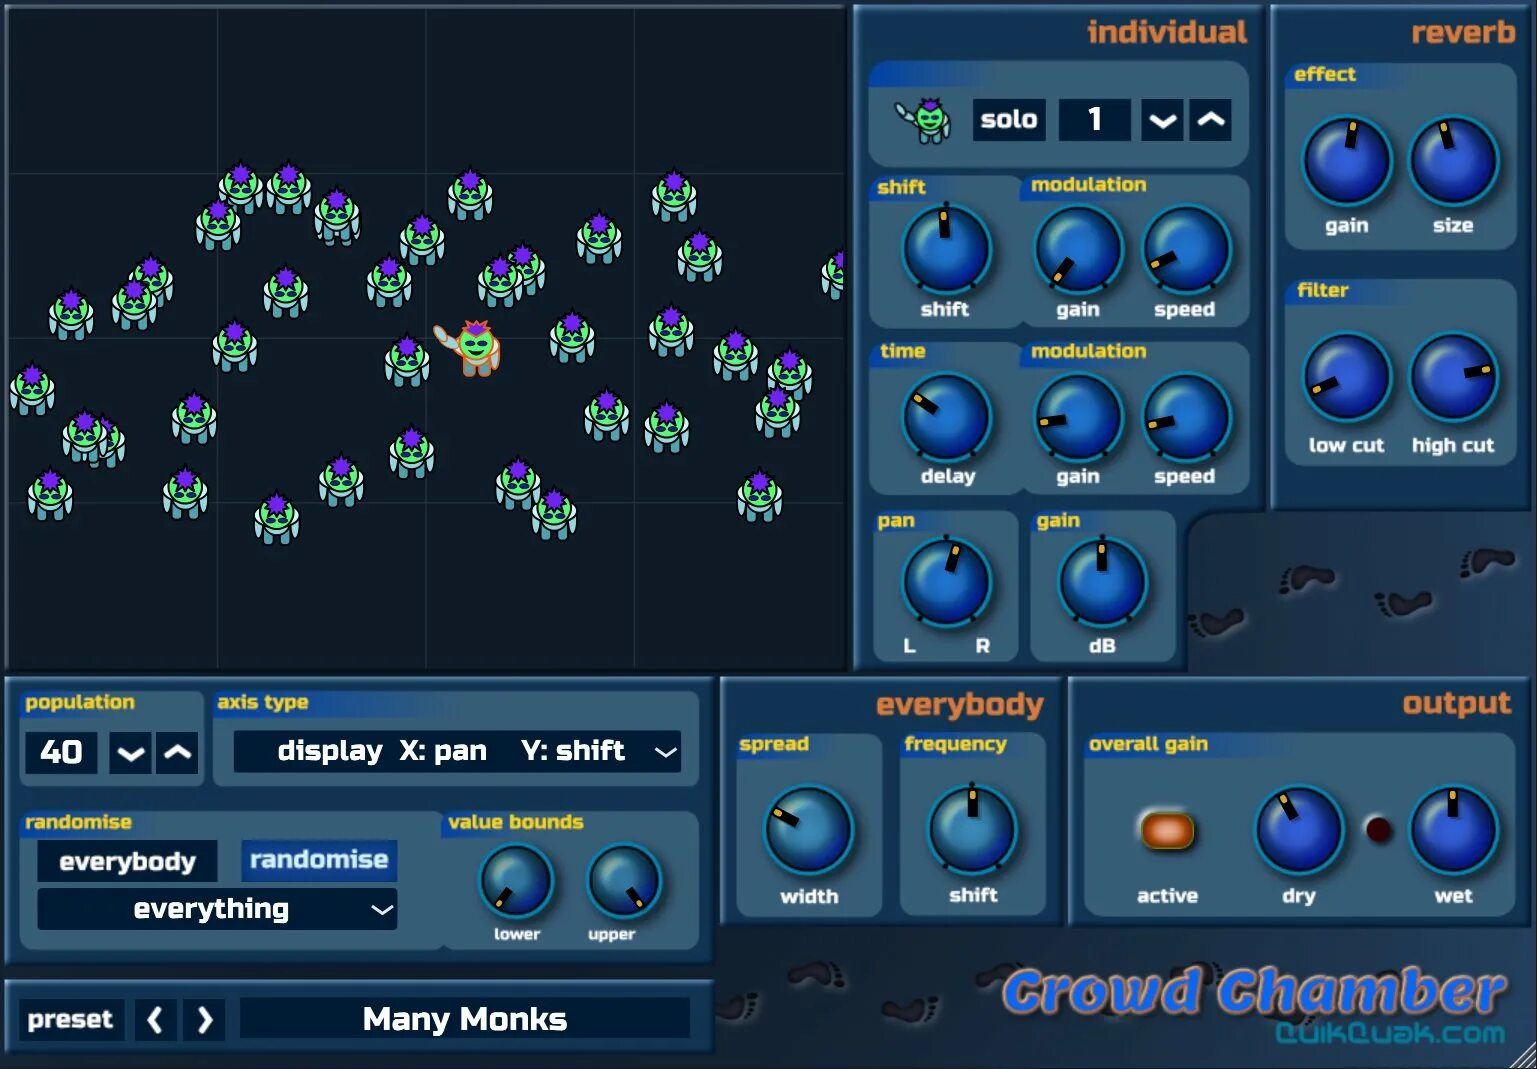Adjust the spread width knob in everybody panel
The height and width of the screenshot is (1069, 1537).
807,831
